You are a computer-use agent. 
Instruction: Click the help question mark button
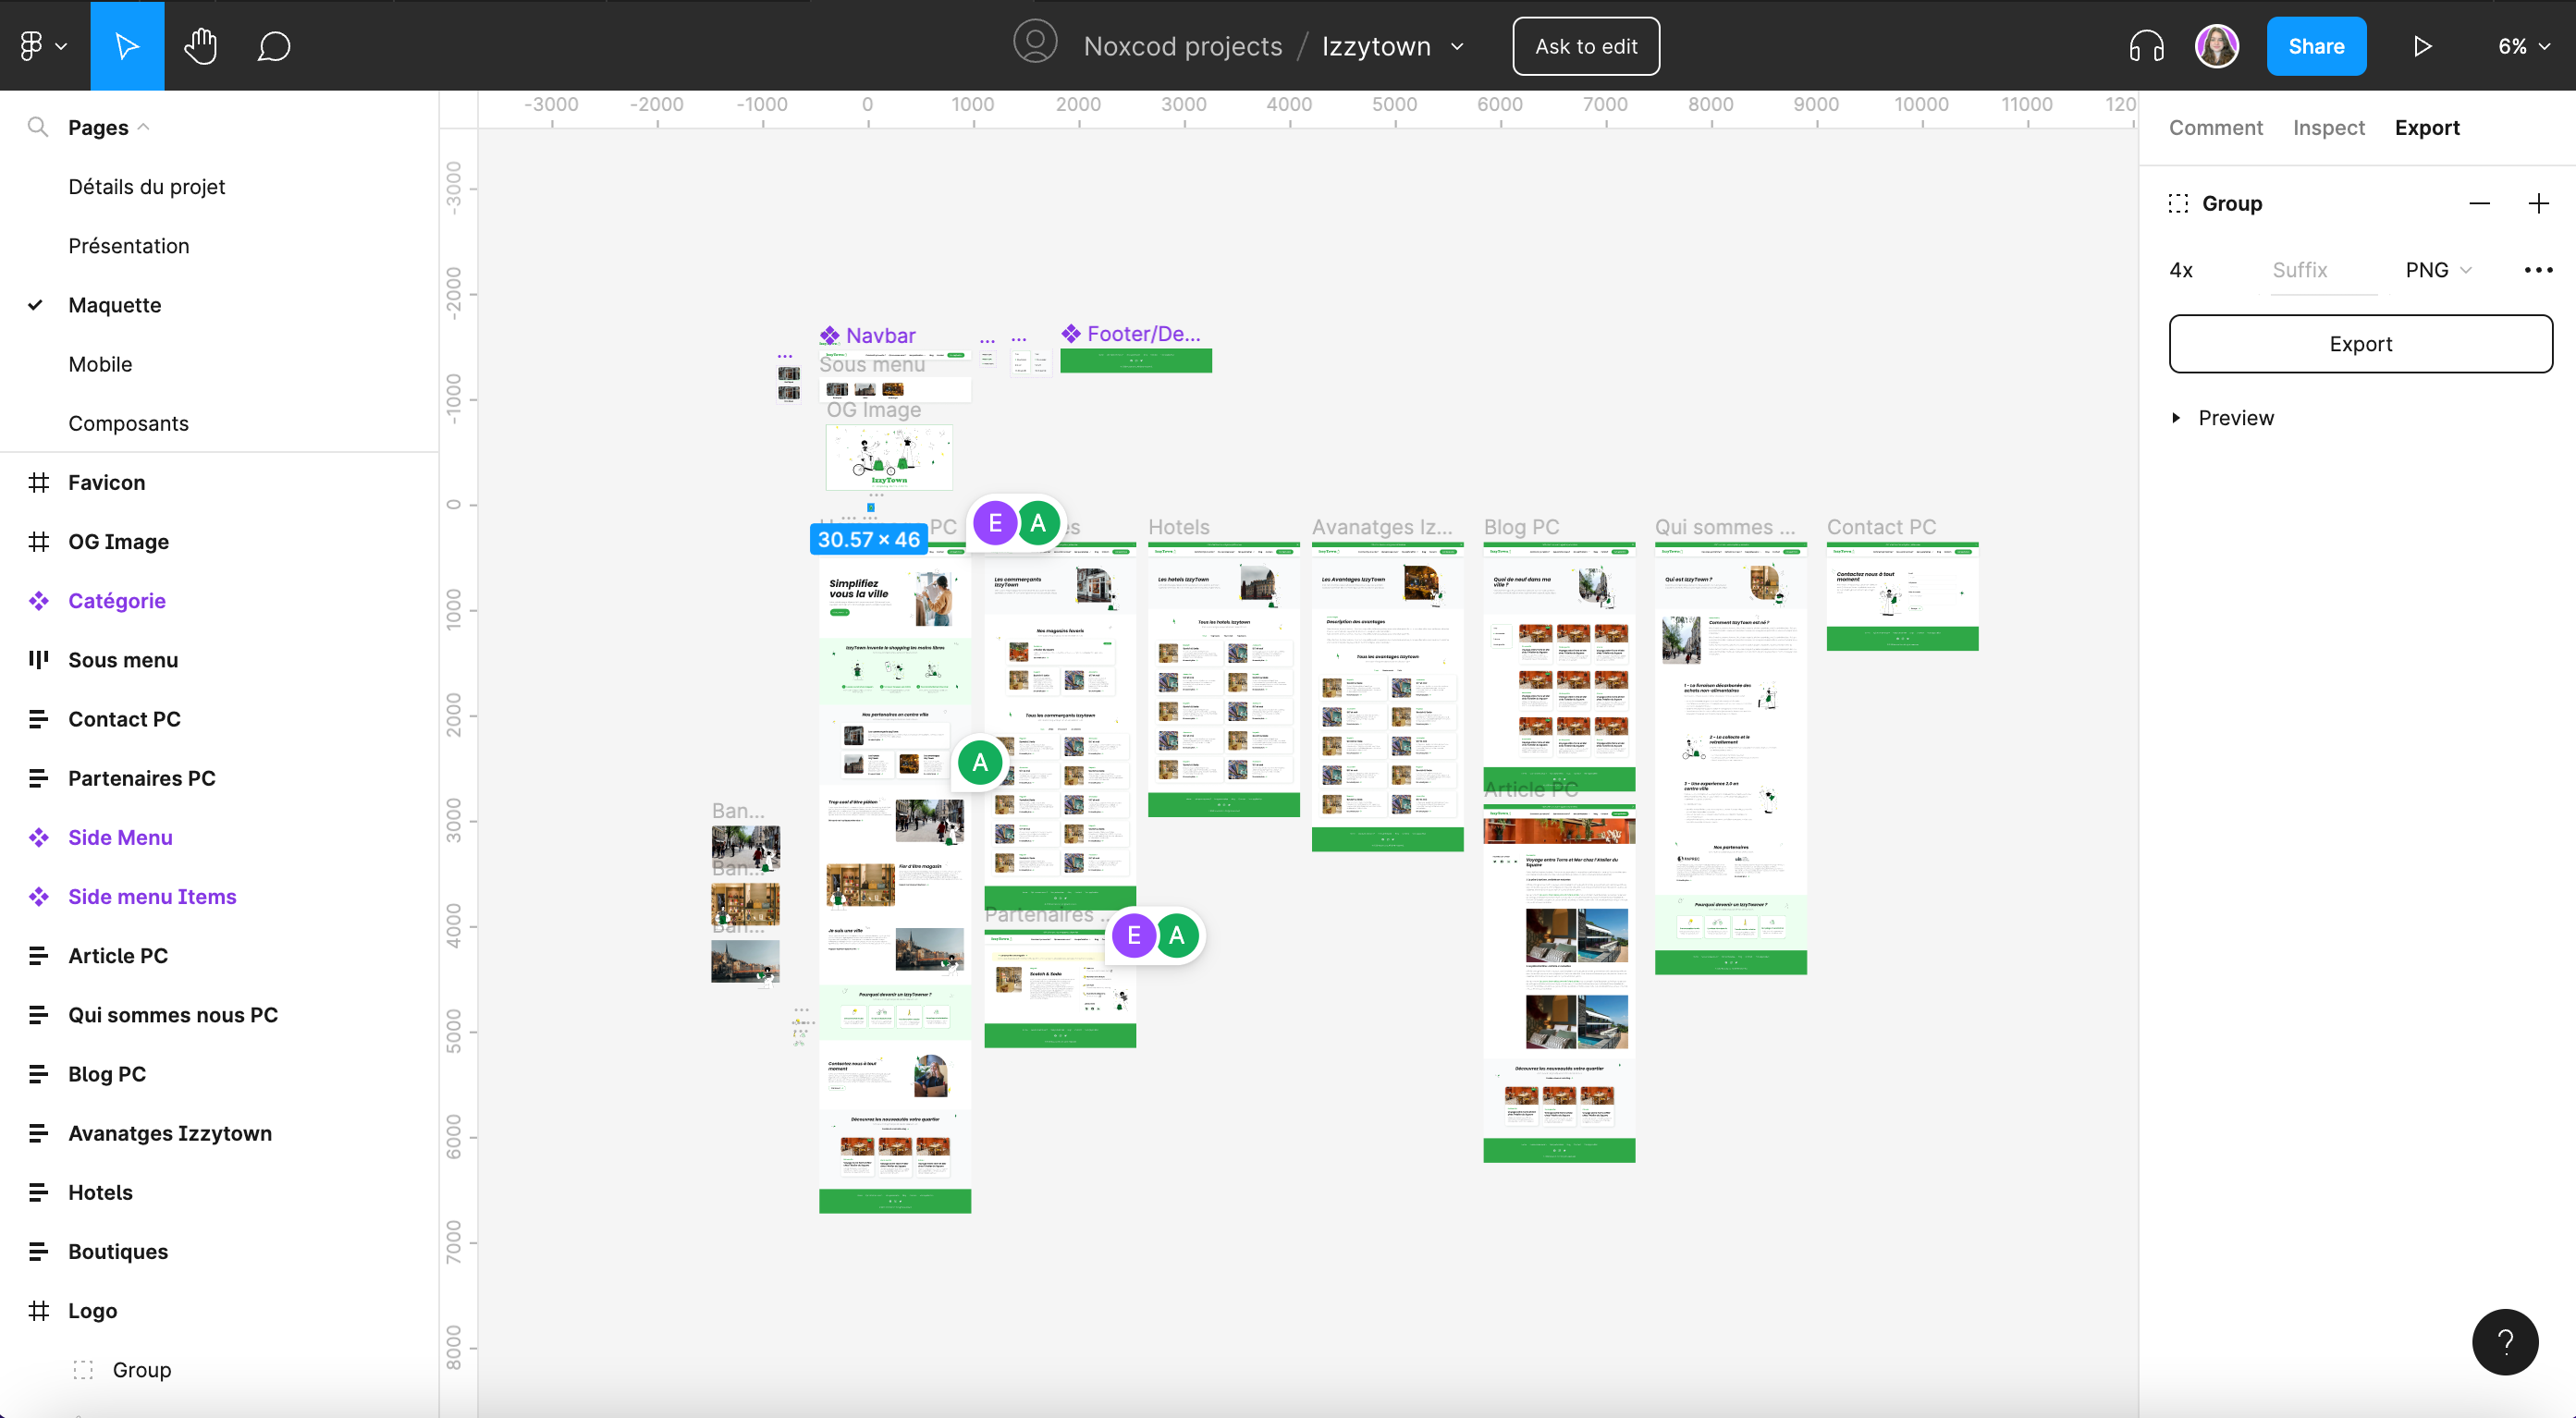[x=2505, y=1342]
